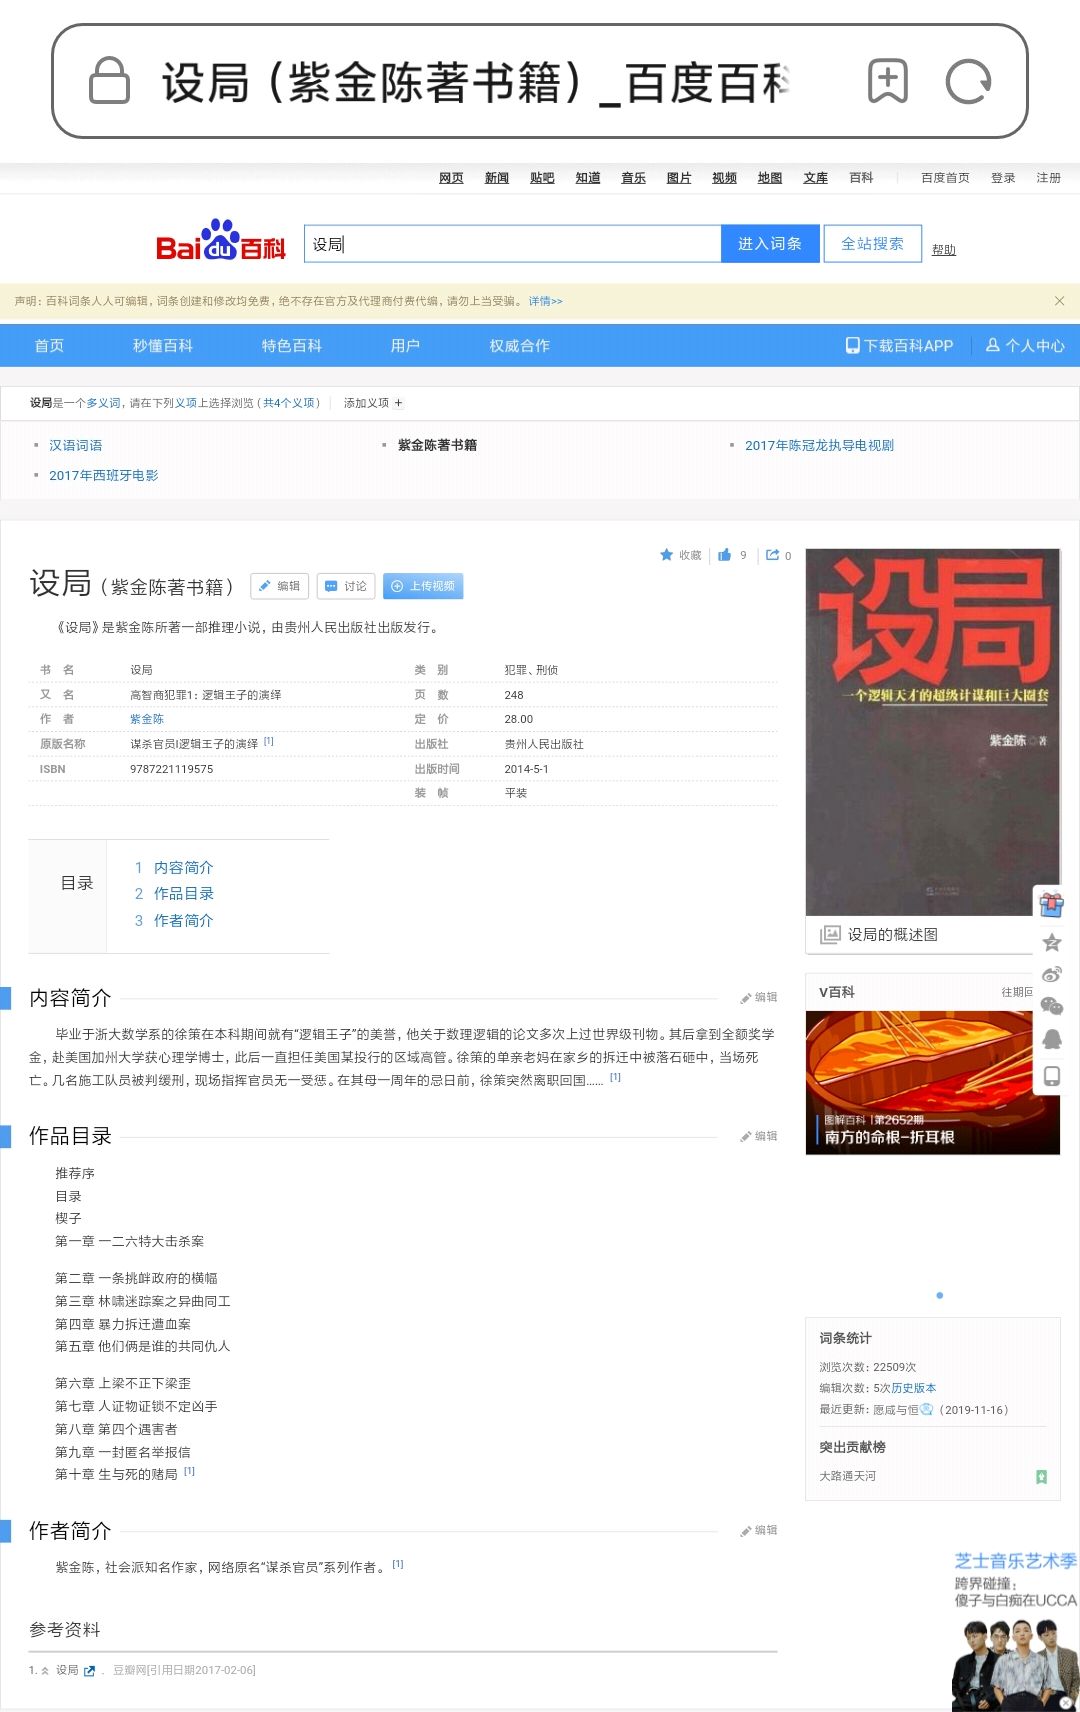Click the 编辑 button beside the title

click(279, 586)
